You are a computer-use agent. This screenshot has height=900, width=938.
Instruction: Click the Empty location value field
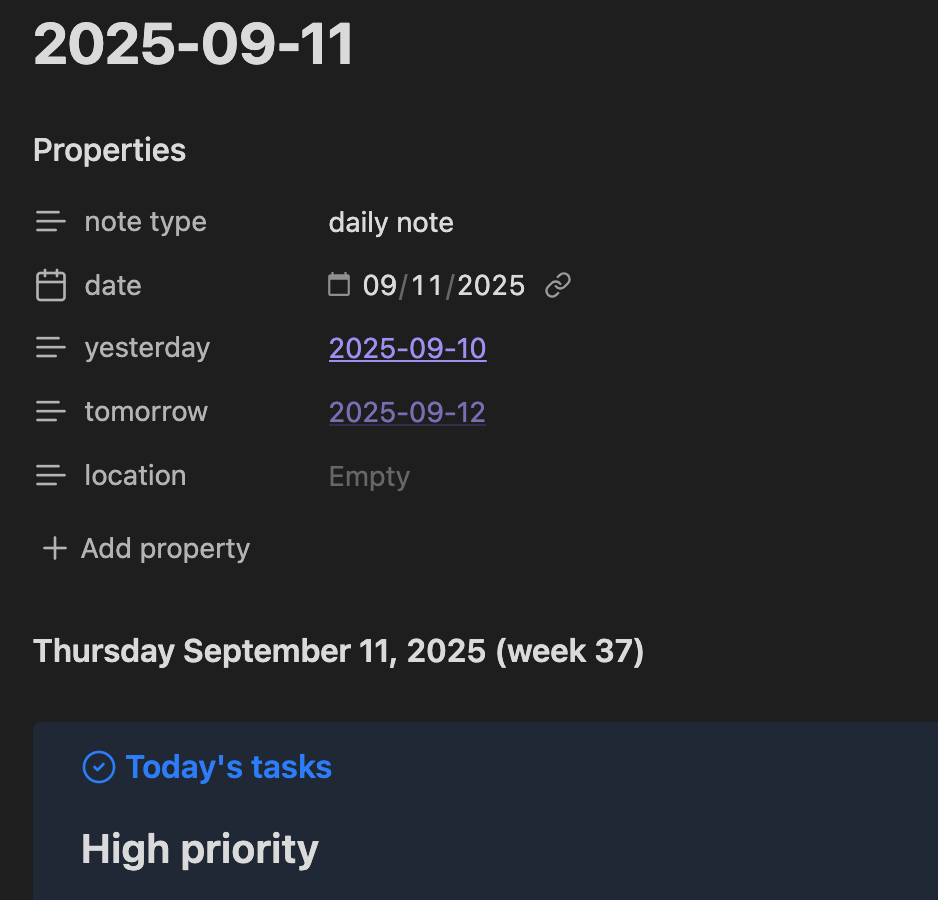click(369, 476)
